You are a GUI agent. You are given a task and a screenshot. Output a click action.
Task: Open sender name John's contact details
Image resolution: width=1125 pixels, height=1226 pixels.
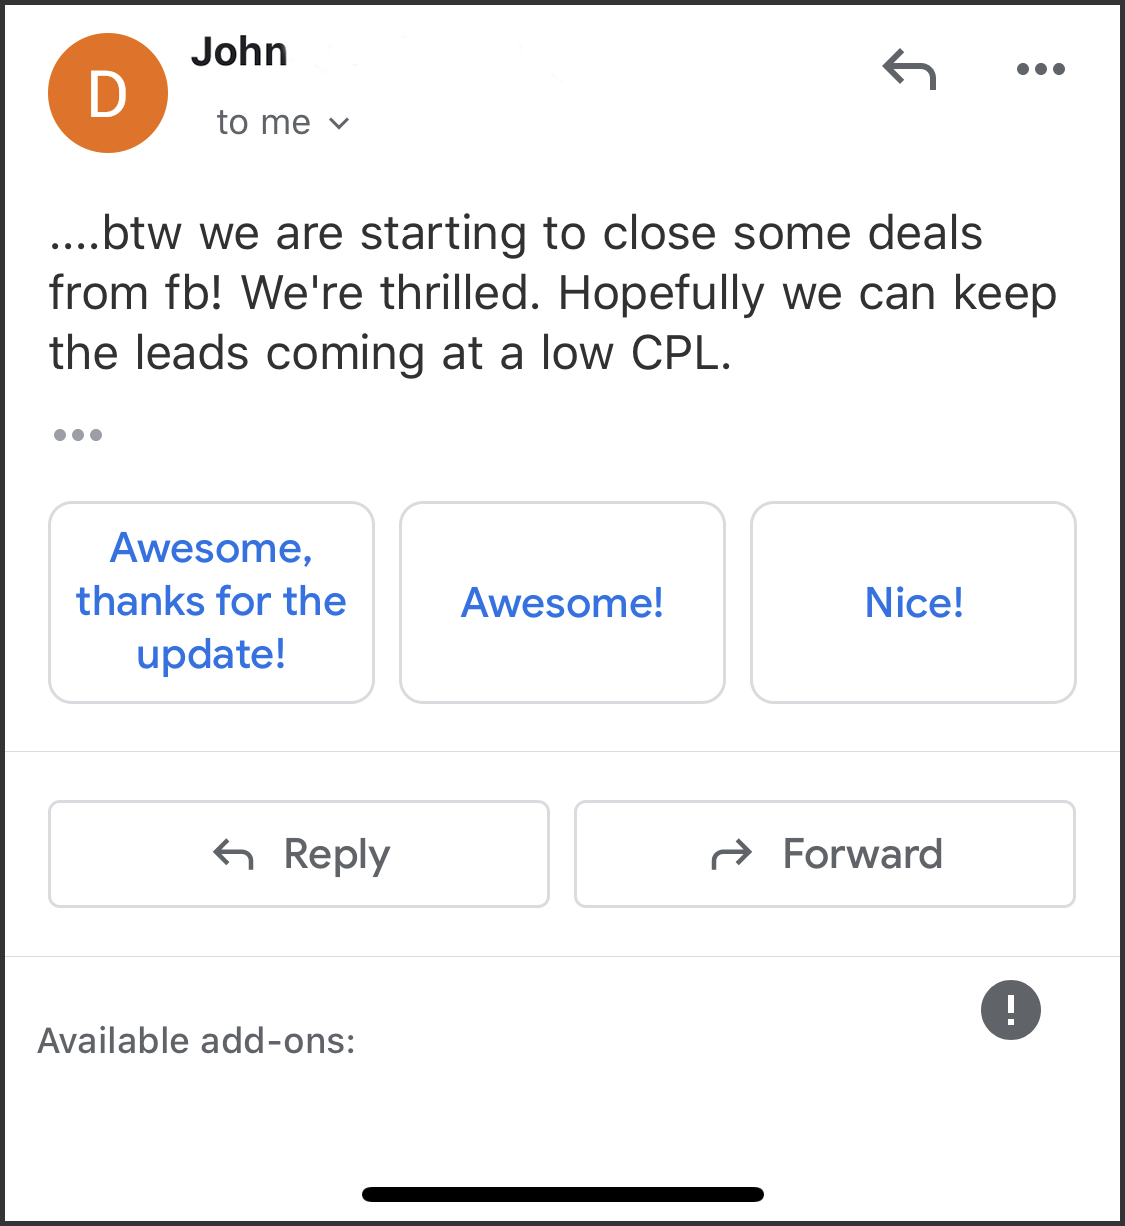pos(239,51)
